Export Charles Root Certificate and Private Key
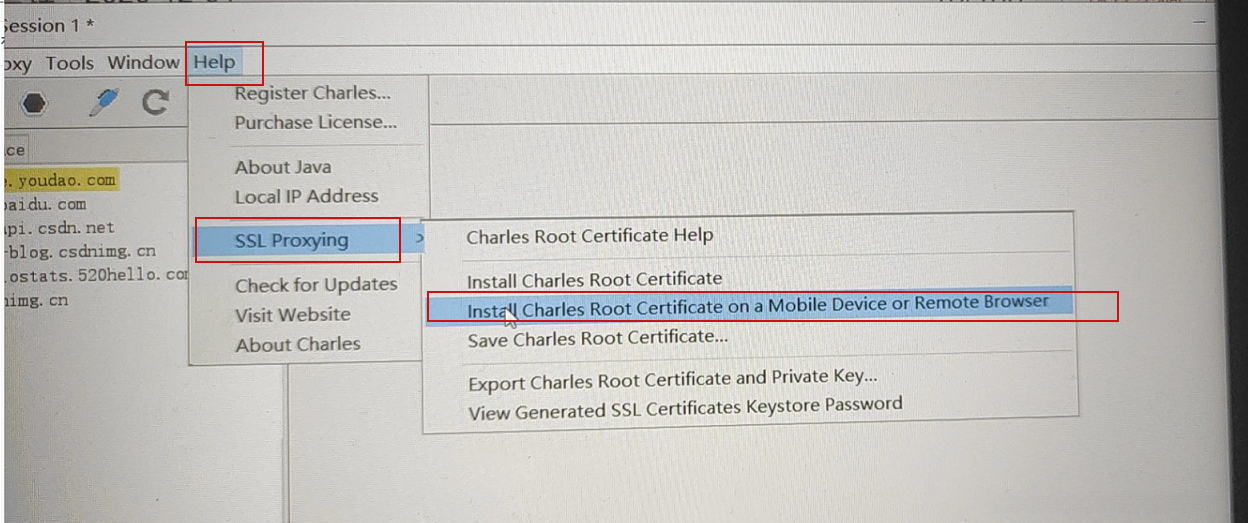 coord(672,379)
